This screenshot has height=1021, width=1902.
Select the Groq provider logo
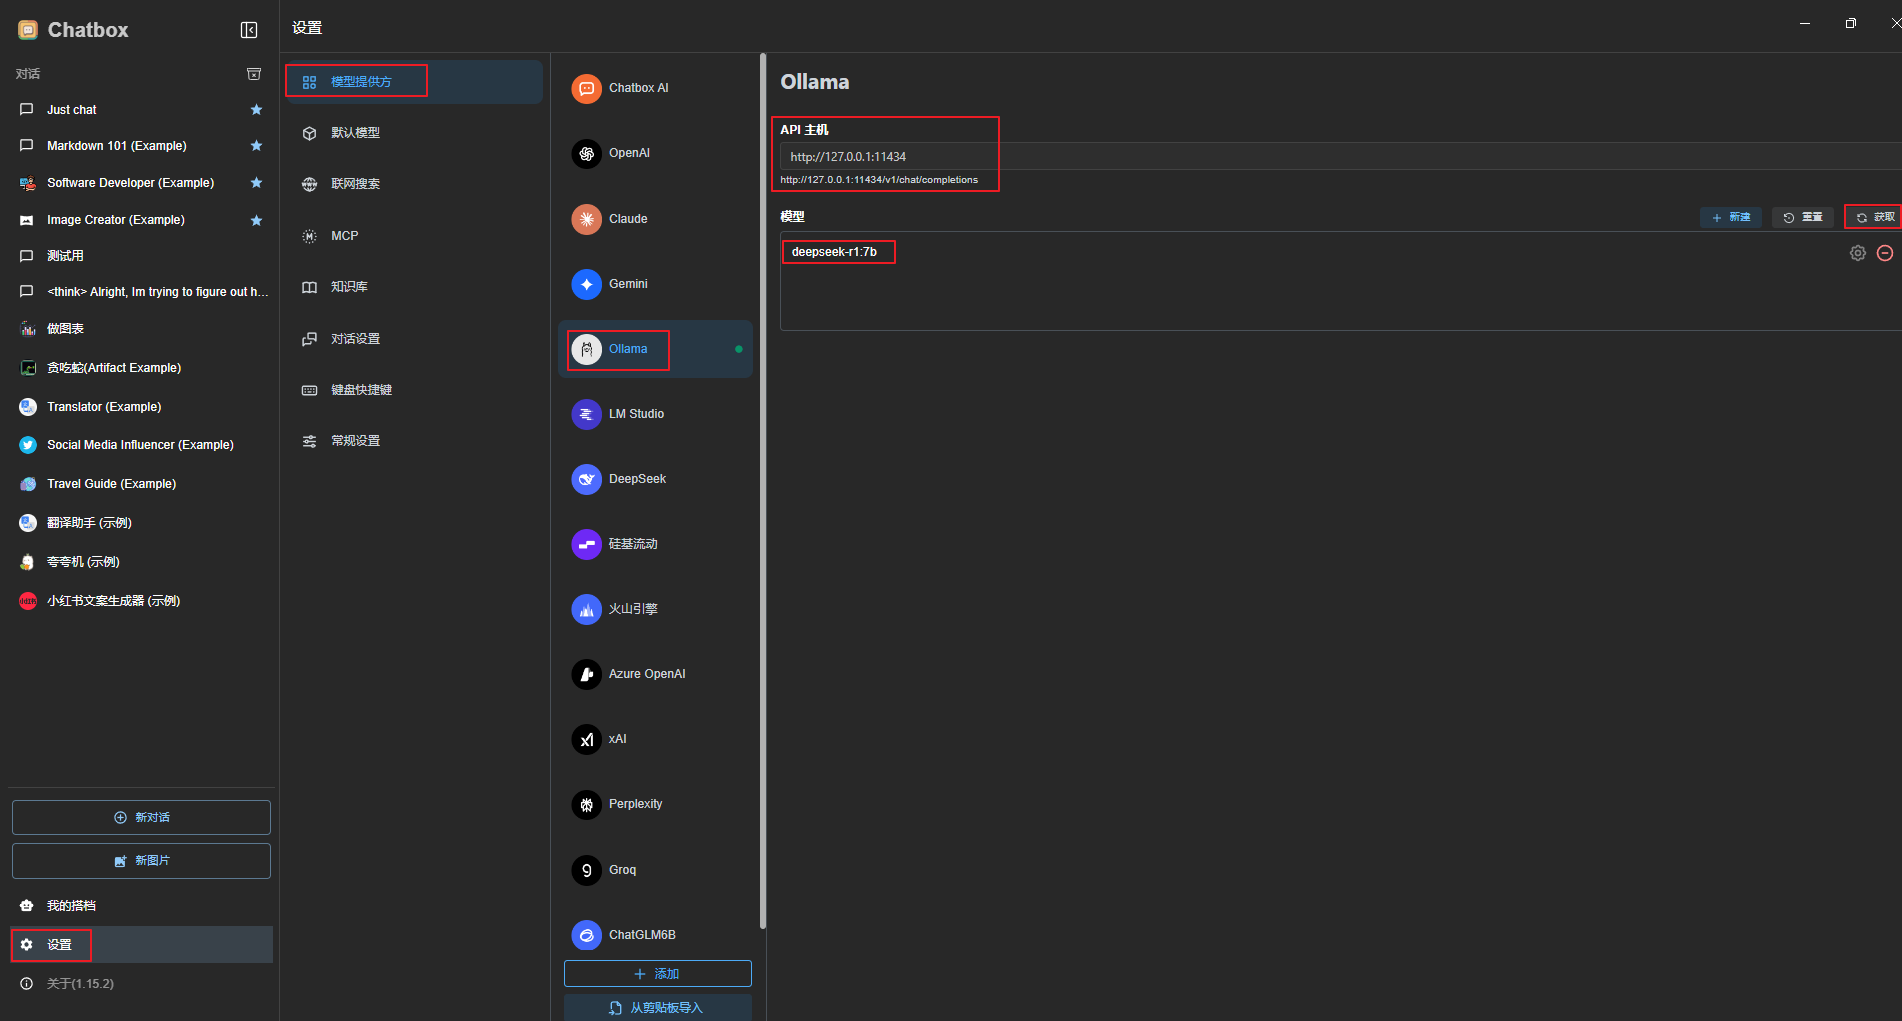587,870
